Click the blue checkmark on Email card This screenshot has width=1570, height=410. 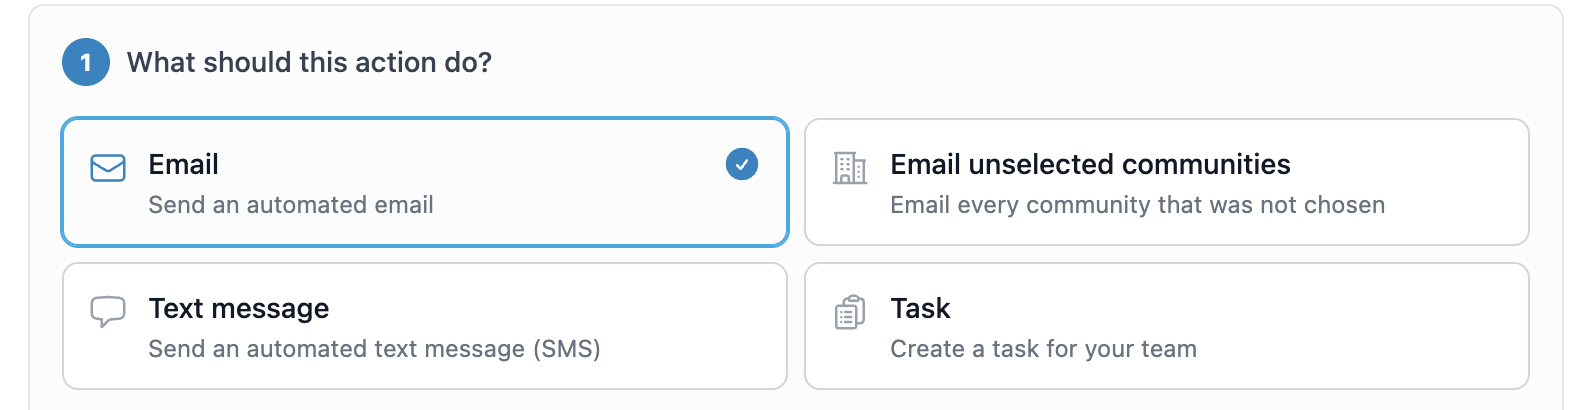[x=742, y=164]
